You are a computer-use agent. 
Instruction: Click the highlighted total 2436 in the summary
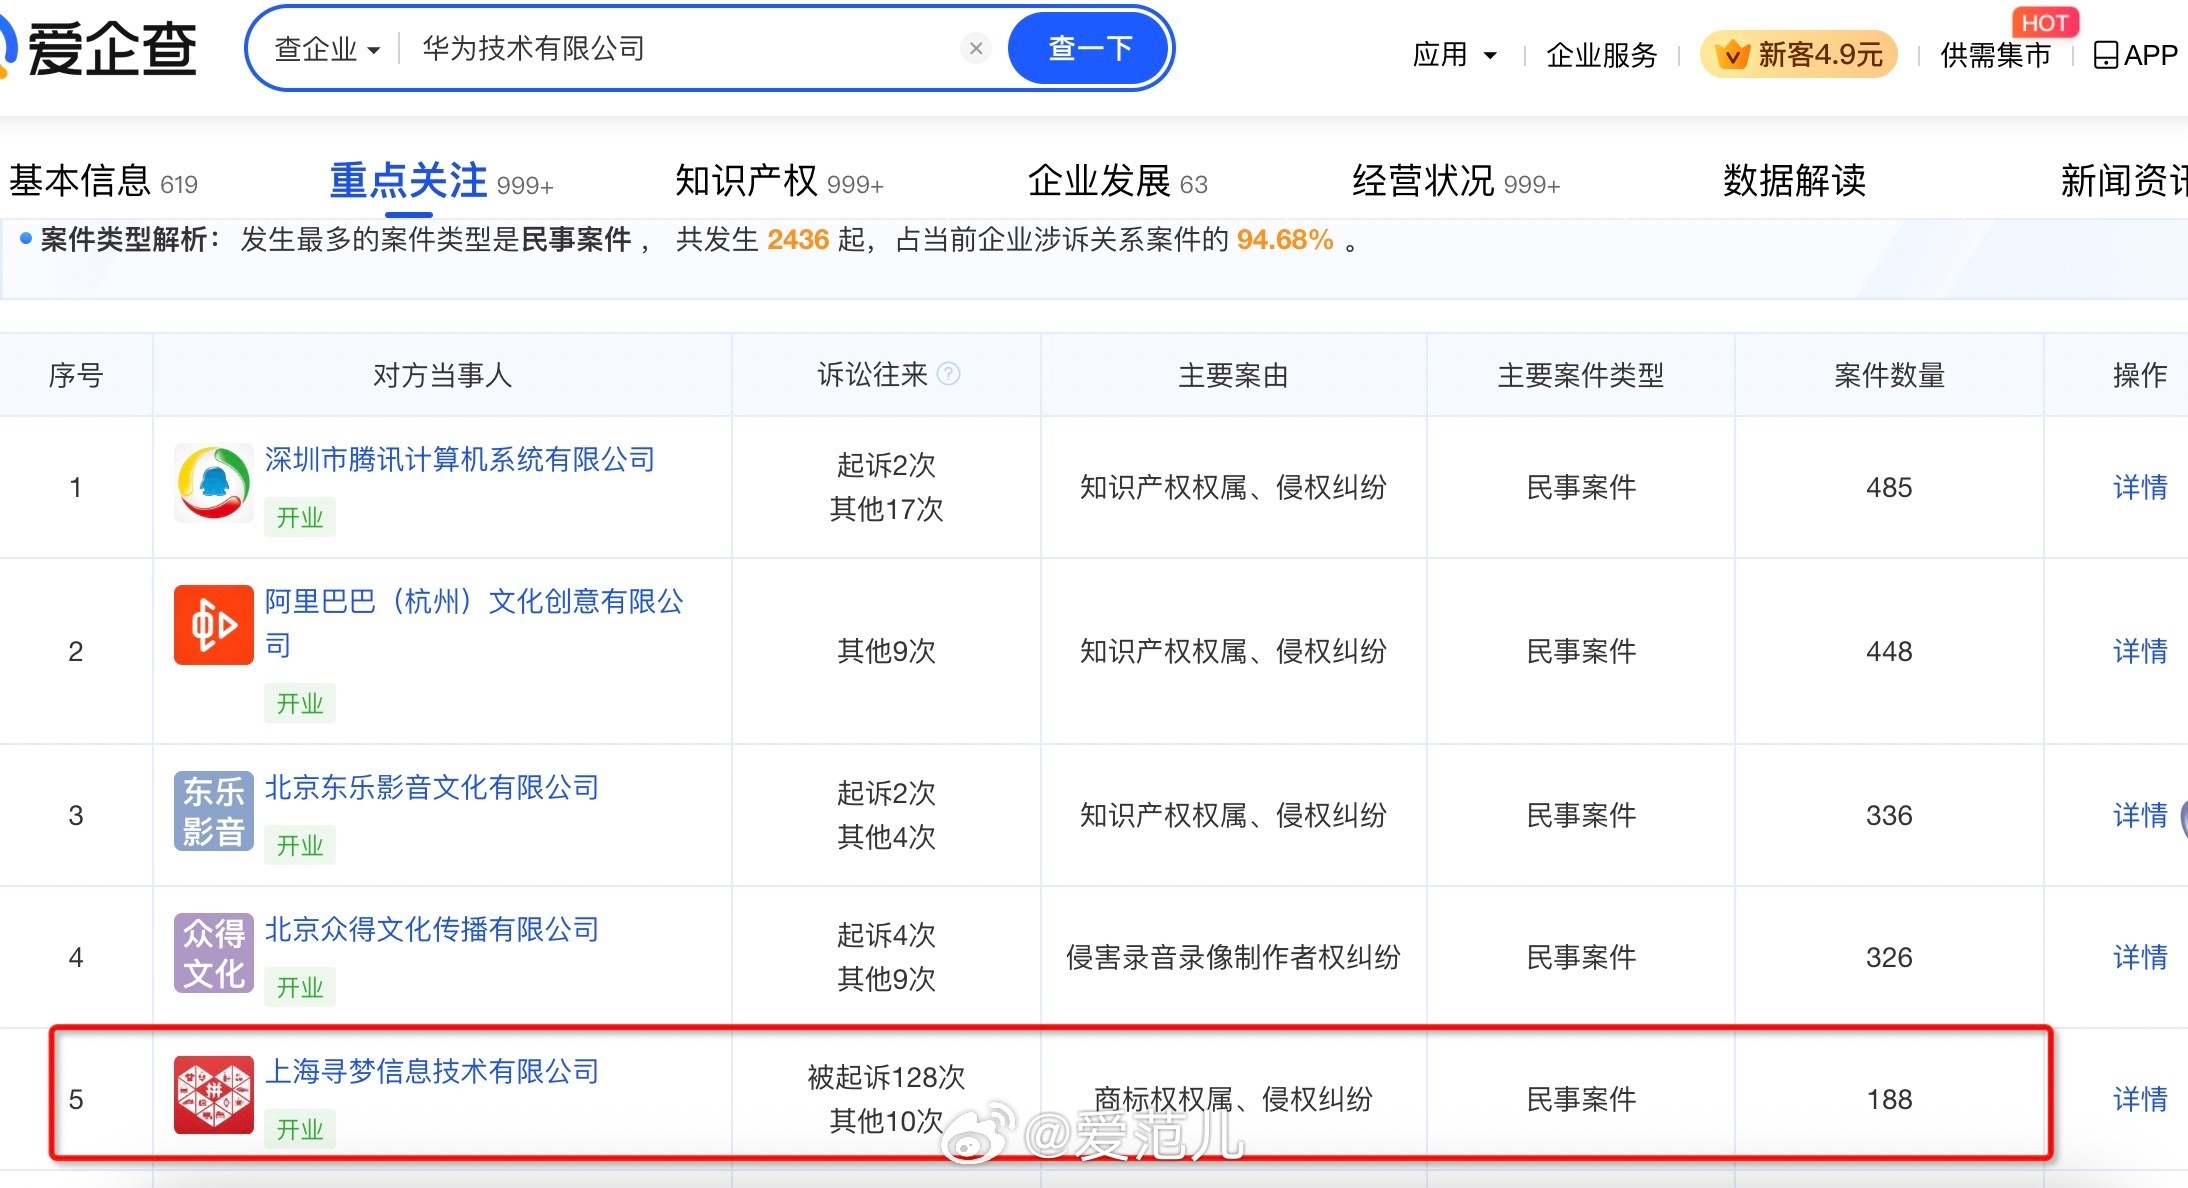(x=798, y=239)
